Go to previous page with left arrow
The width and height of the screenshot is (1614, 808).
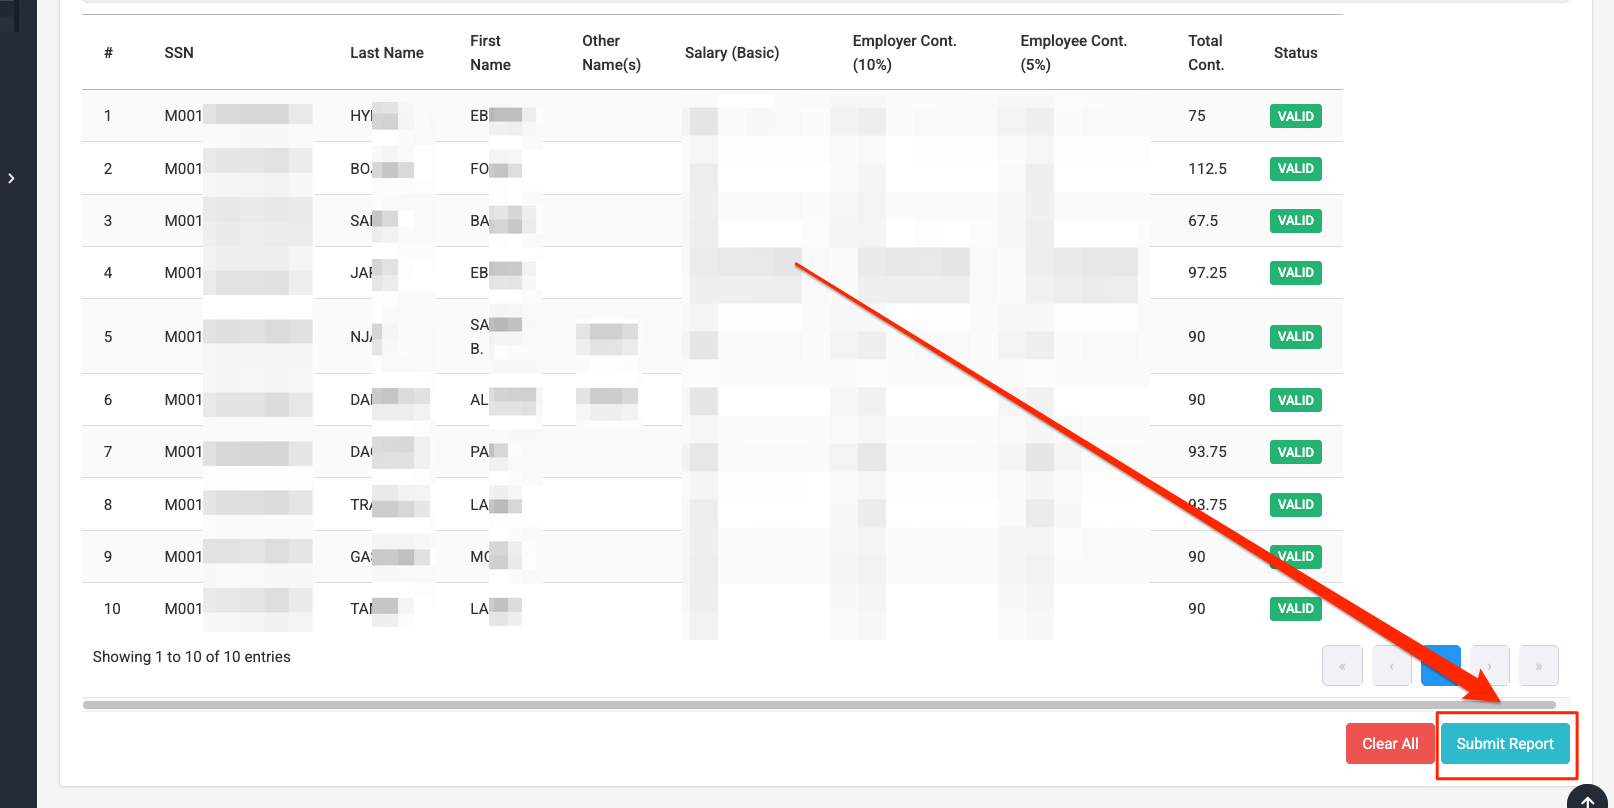click(1391, 666)
